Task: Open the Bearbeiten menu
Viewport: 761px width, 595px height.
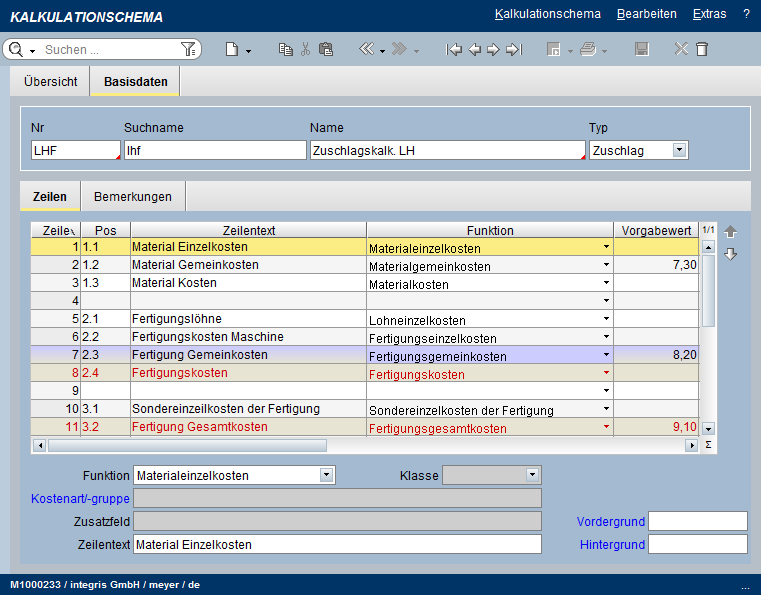Action: pyautogui.click(x=646, y=14)
